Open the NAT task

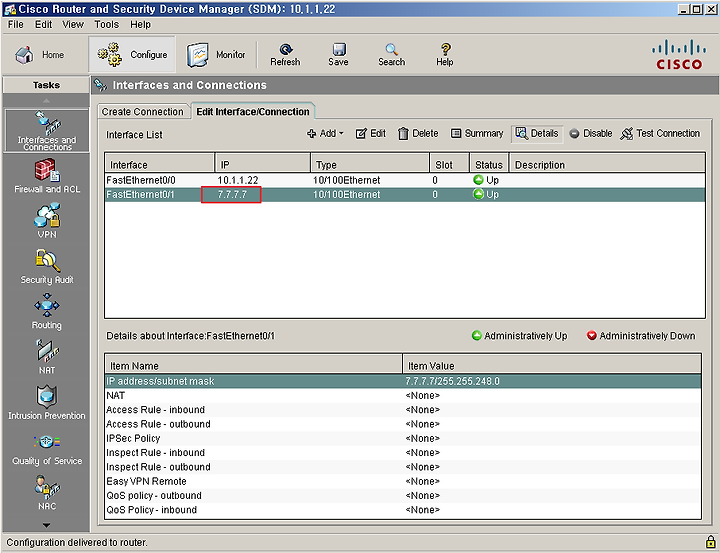47,357
